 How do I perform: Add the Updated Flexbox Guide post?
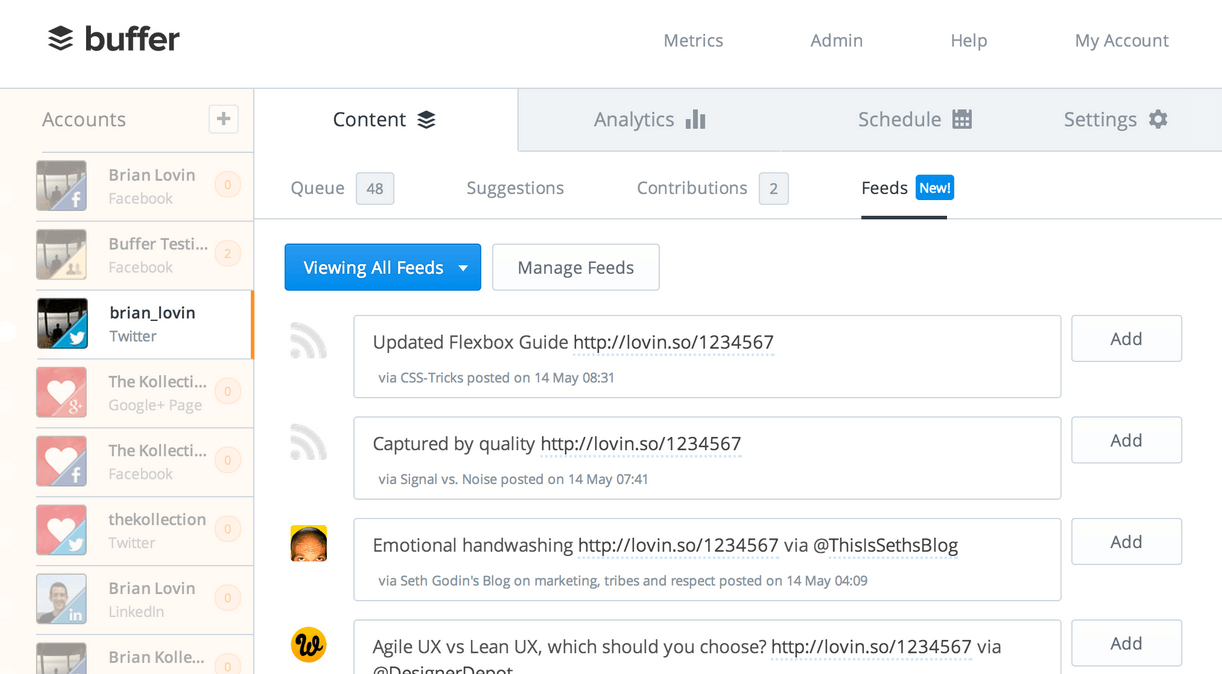[1126, 339]
